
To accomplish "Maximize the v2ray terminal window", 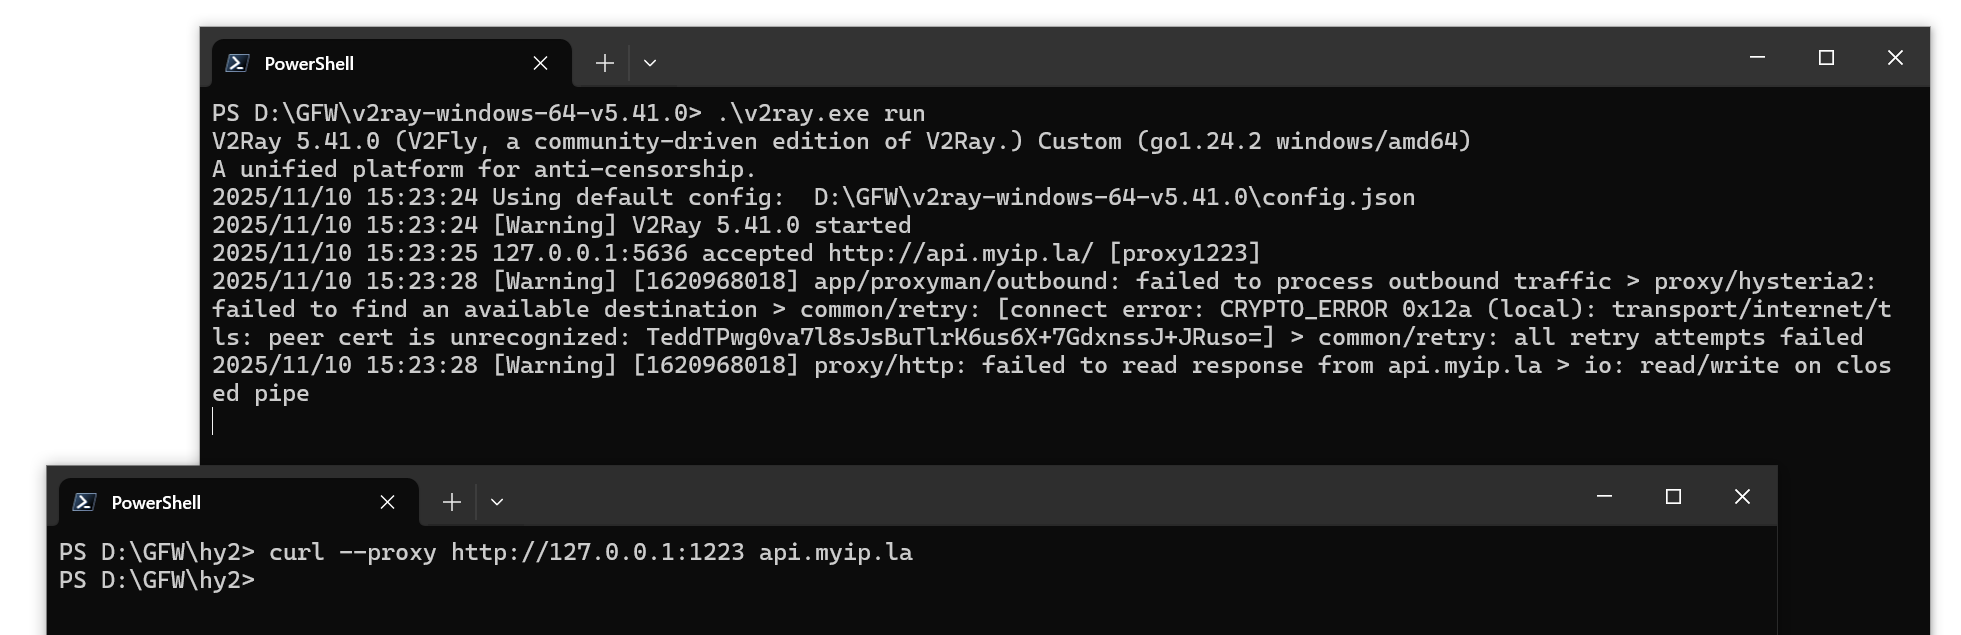I will point(1825,58).
